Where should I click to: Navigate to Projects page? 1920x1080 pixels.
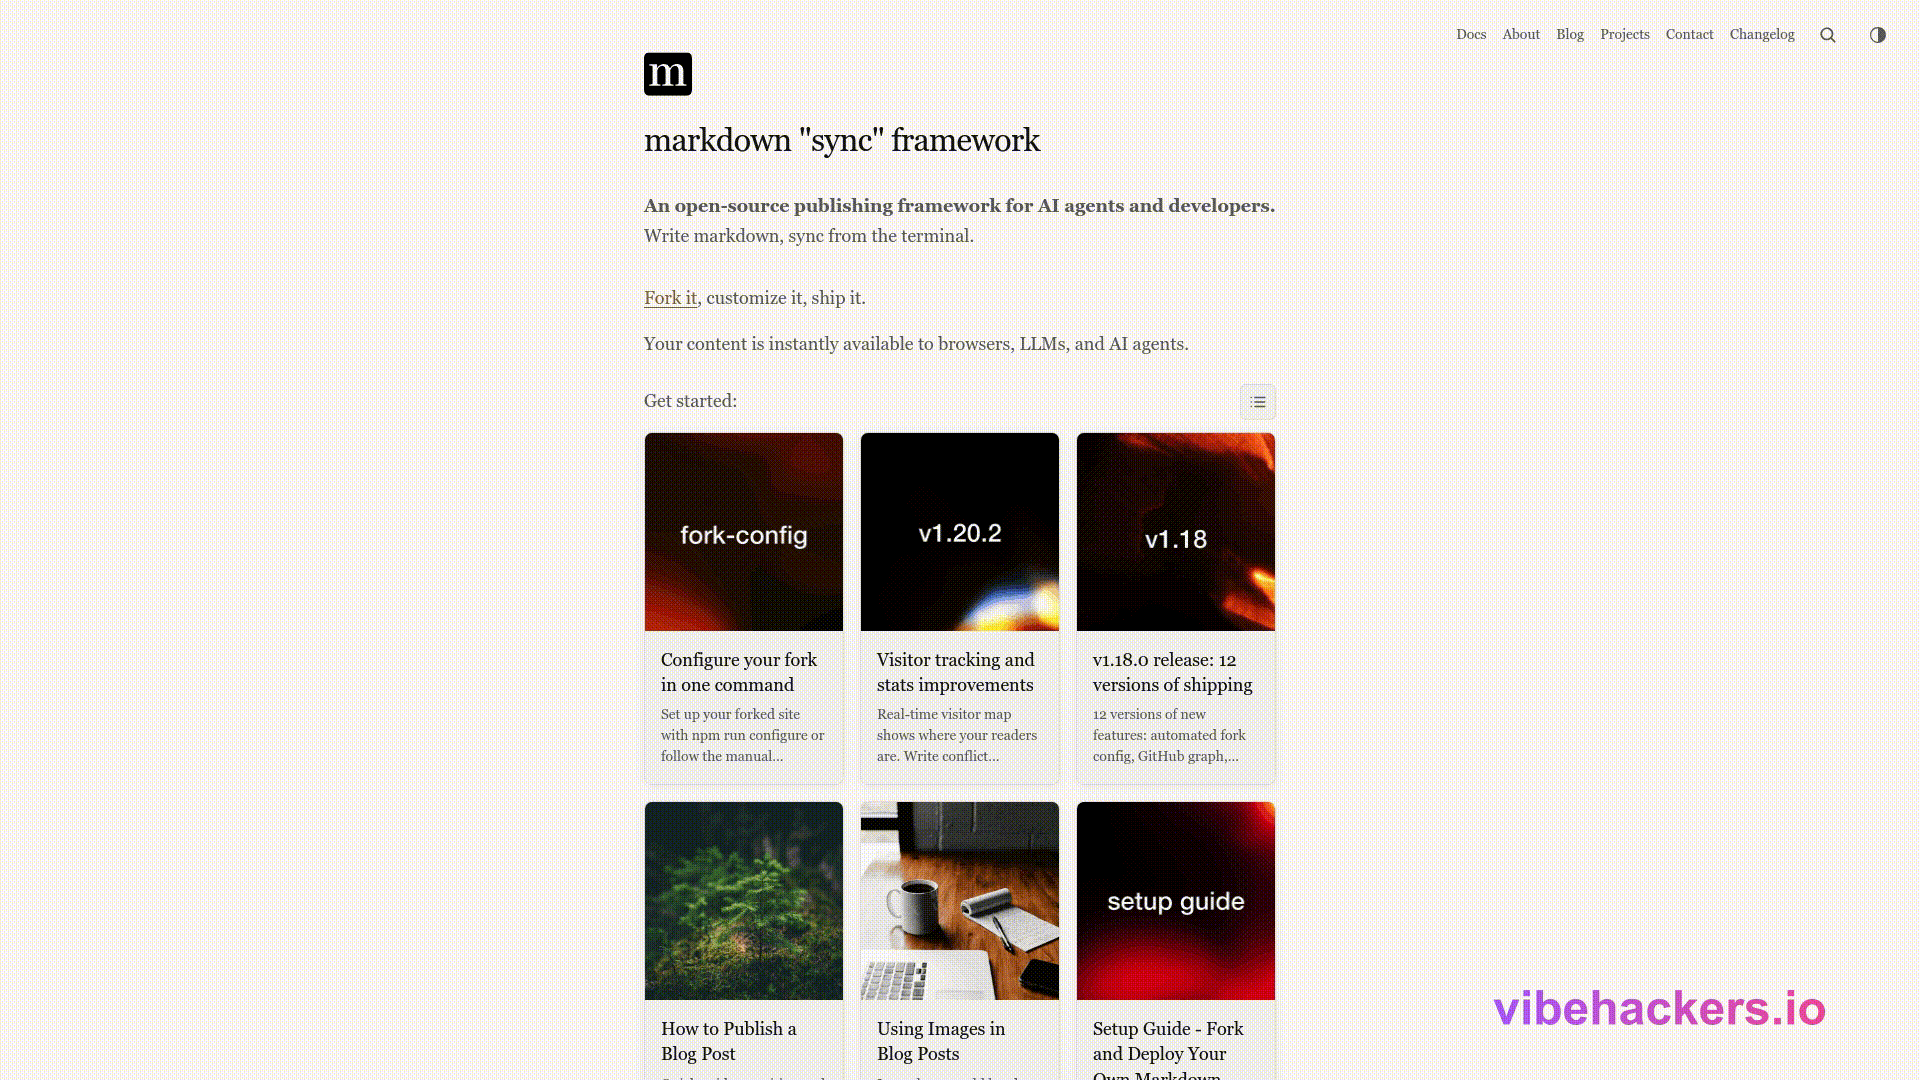[x=1624, y=35]
